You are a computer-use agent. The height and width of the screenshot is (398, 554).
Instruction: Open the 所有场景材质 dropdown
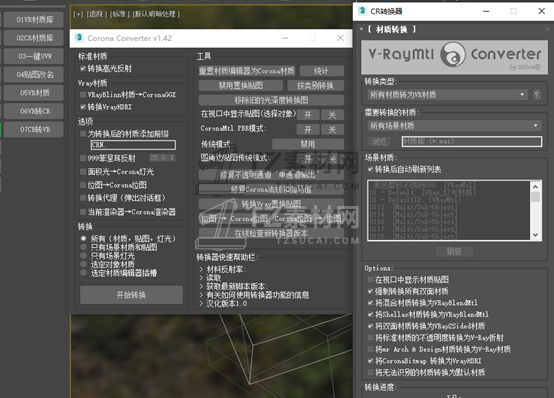click(x=454, y=126)
